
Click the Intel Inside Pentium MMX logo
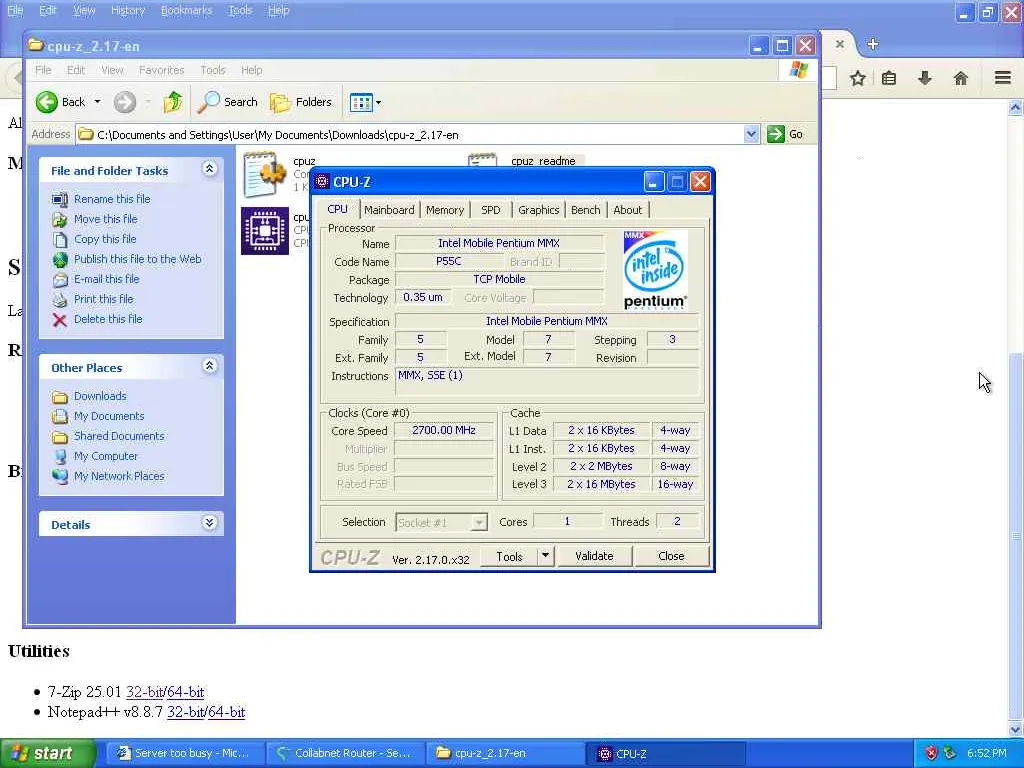pyautogui.click(x=655, y=270)
